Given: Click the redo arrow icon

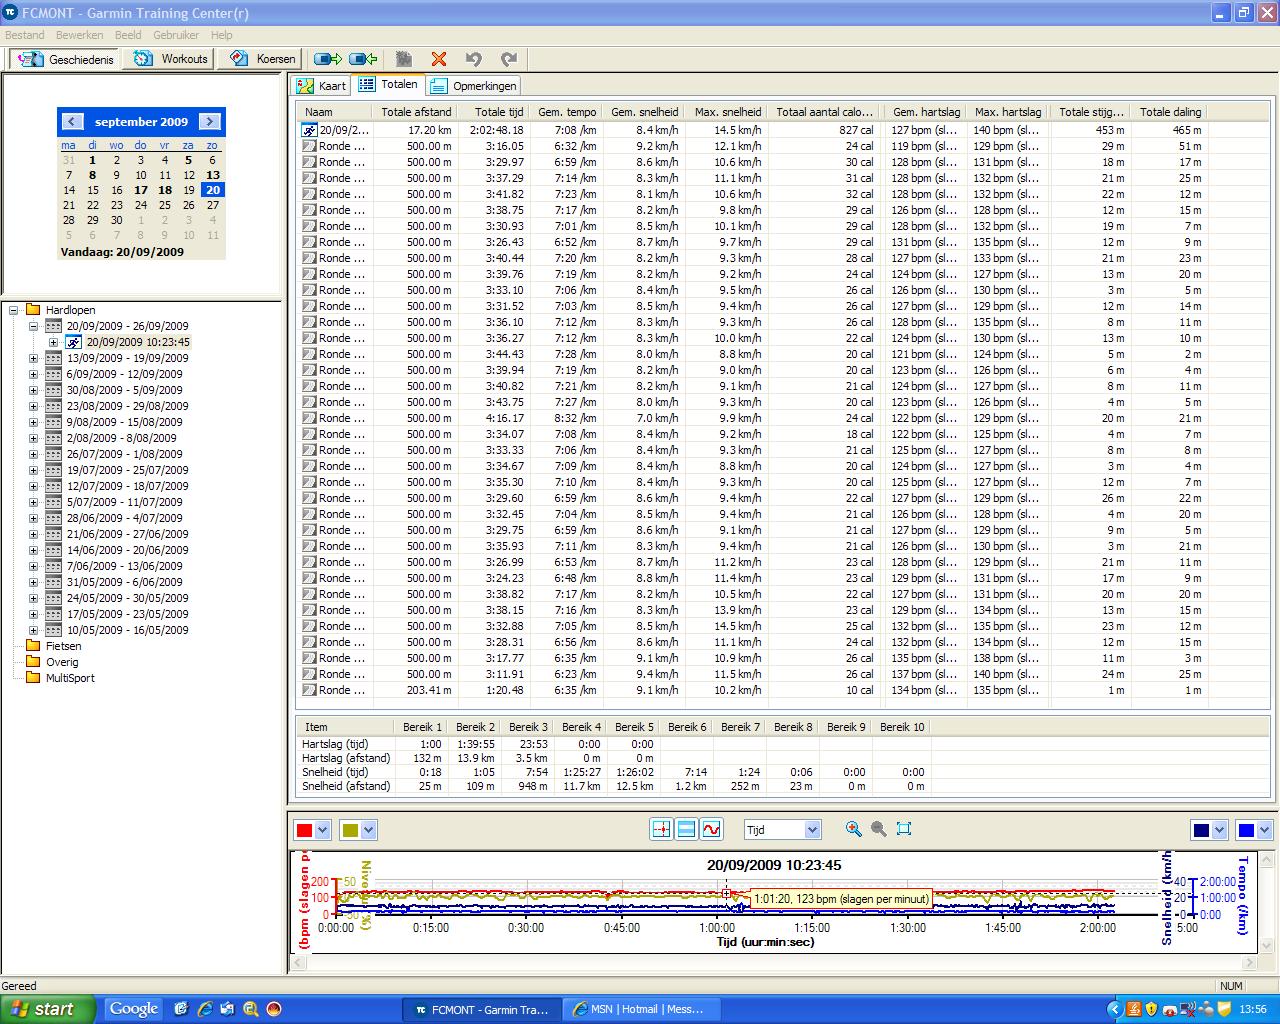Looking at the screenshot, I should [x=509, y=59].
